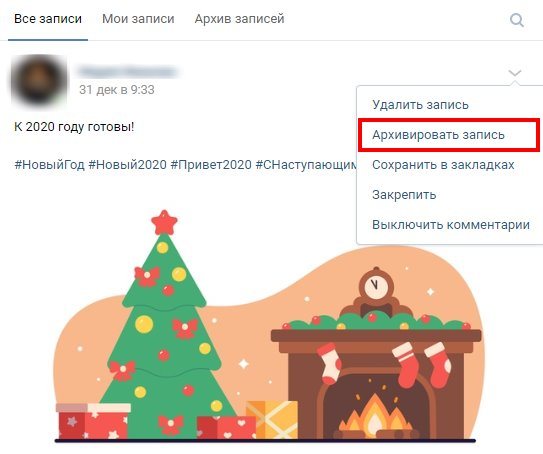Screen dimensions: 543x454
Task: Select Удалить запись from menu
Action: (420, 104)
